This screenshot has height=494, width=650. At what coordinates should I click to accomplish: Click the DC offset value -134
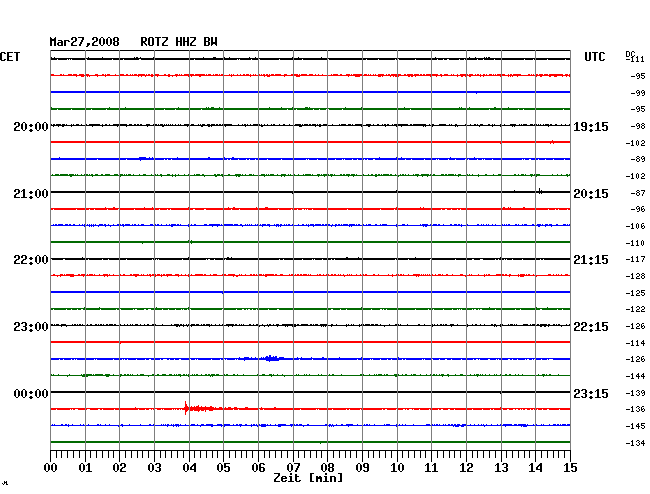coord(635,443)
